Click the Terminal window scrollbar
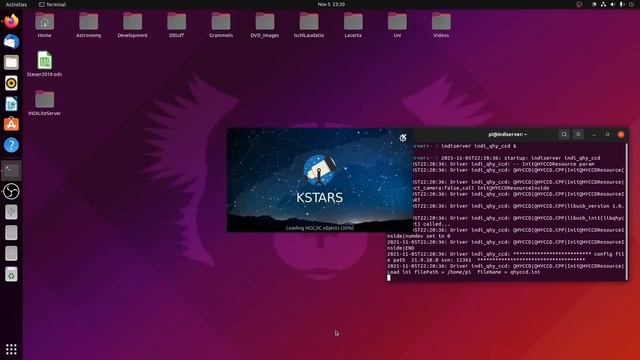Image resolution: width=640 pixels, height=360 pixels. (627, 211)
